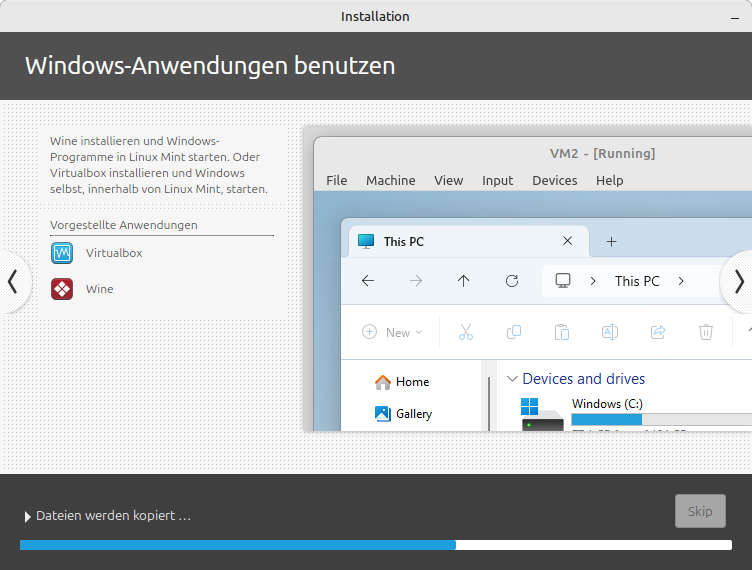The width and height of the screenshot is (752, 570).
Task: Skip the current installation step
Action: (700, 511)
